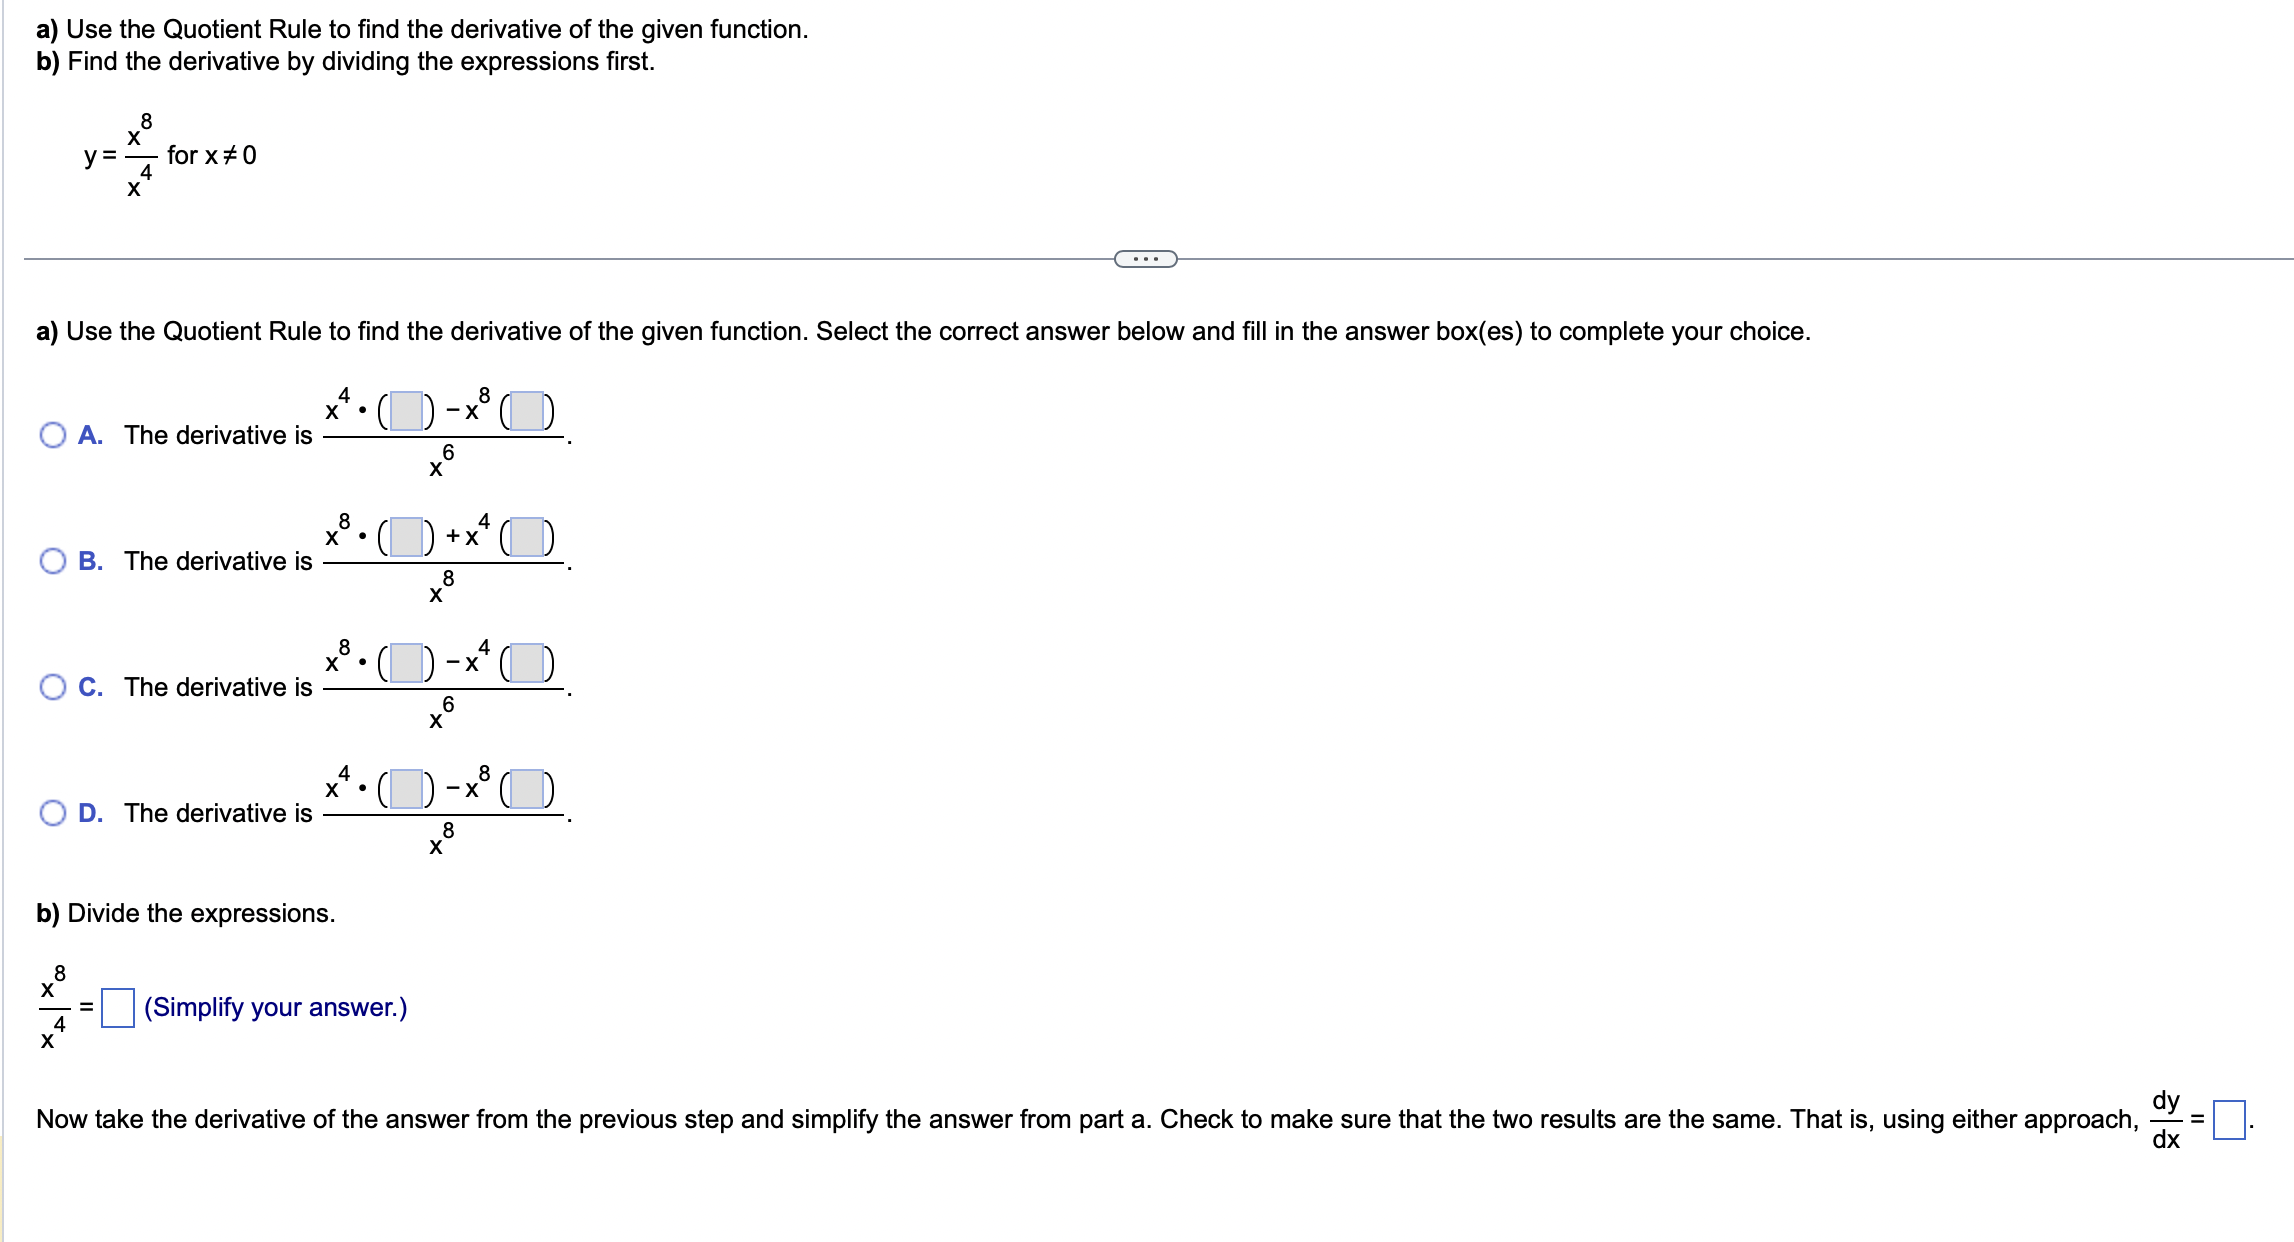Select radio button for choice A
2294x1242 pixels.
51,433
